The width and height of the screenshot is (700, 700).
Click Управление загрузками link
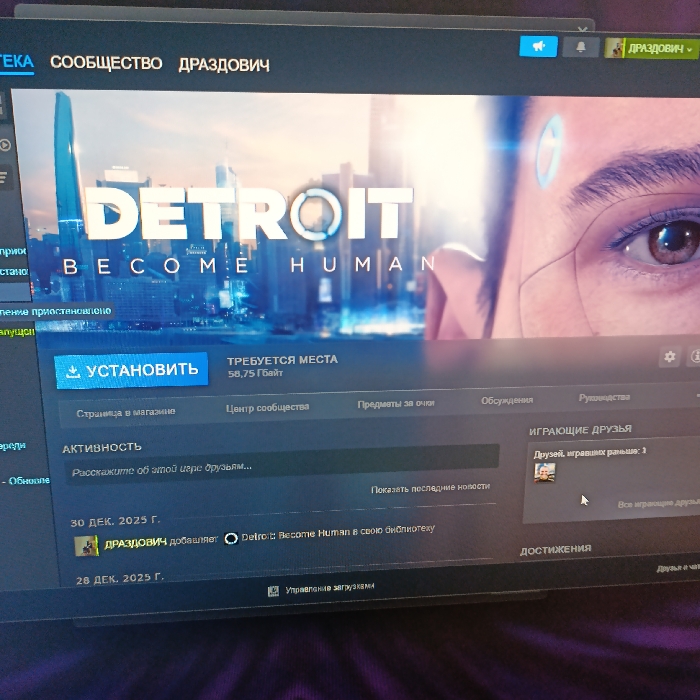tap(329, 589)
